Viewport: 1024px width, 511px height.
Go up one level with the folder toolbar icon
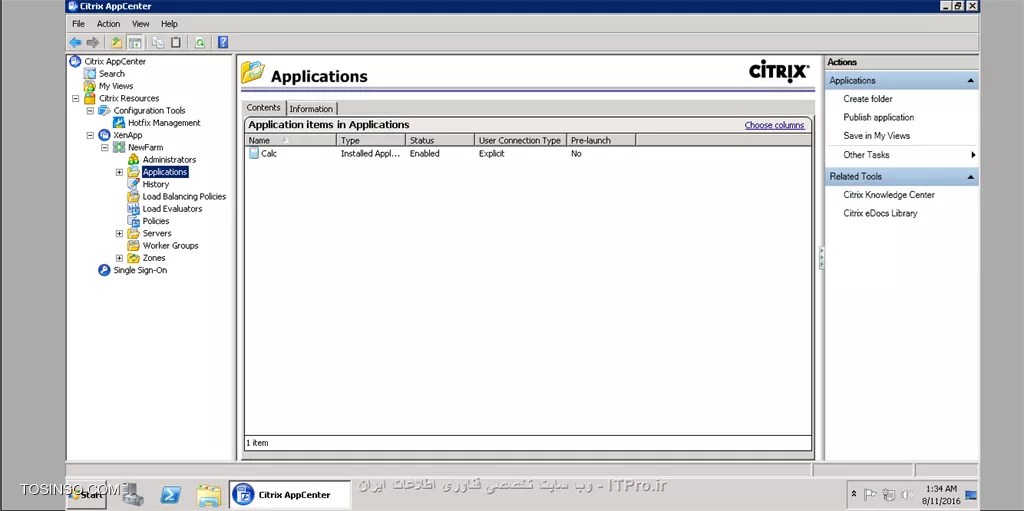click(x=116, y=42)
